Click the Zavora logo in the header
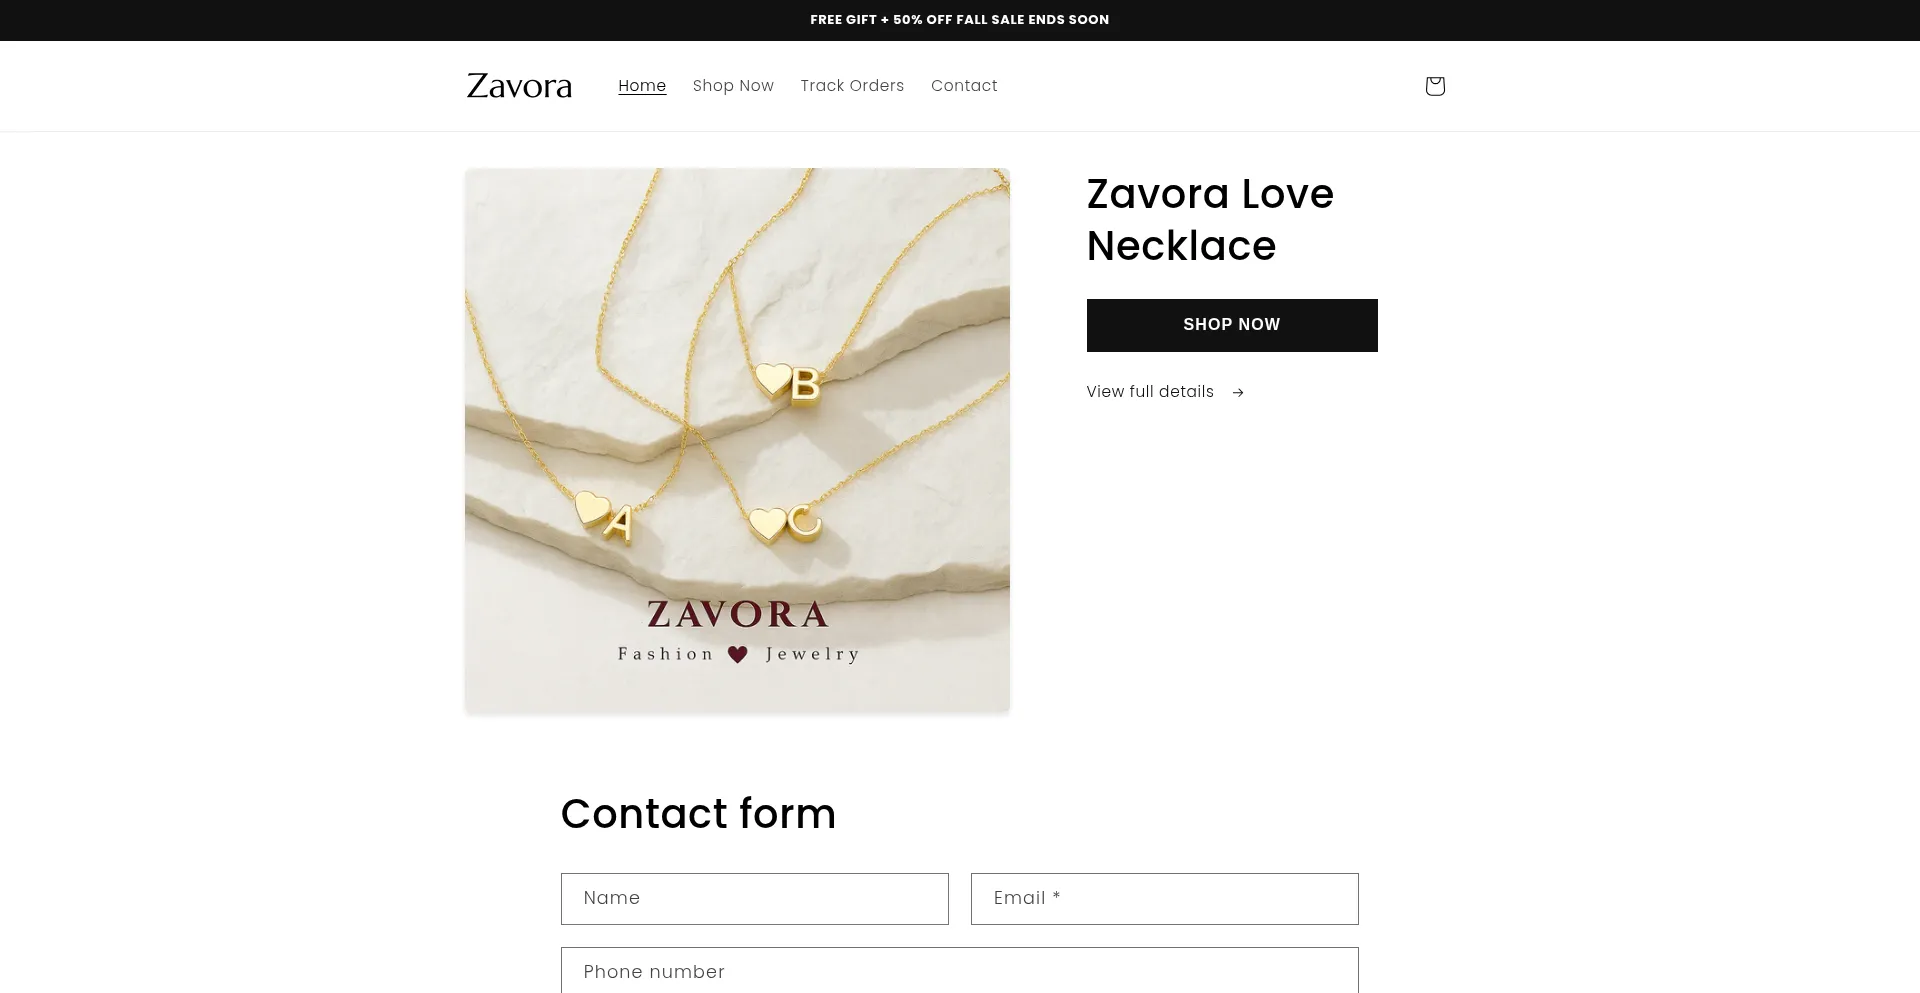1920x993 pixels. (x=519, y=86)
